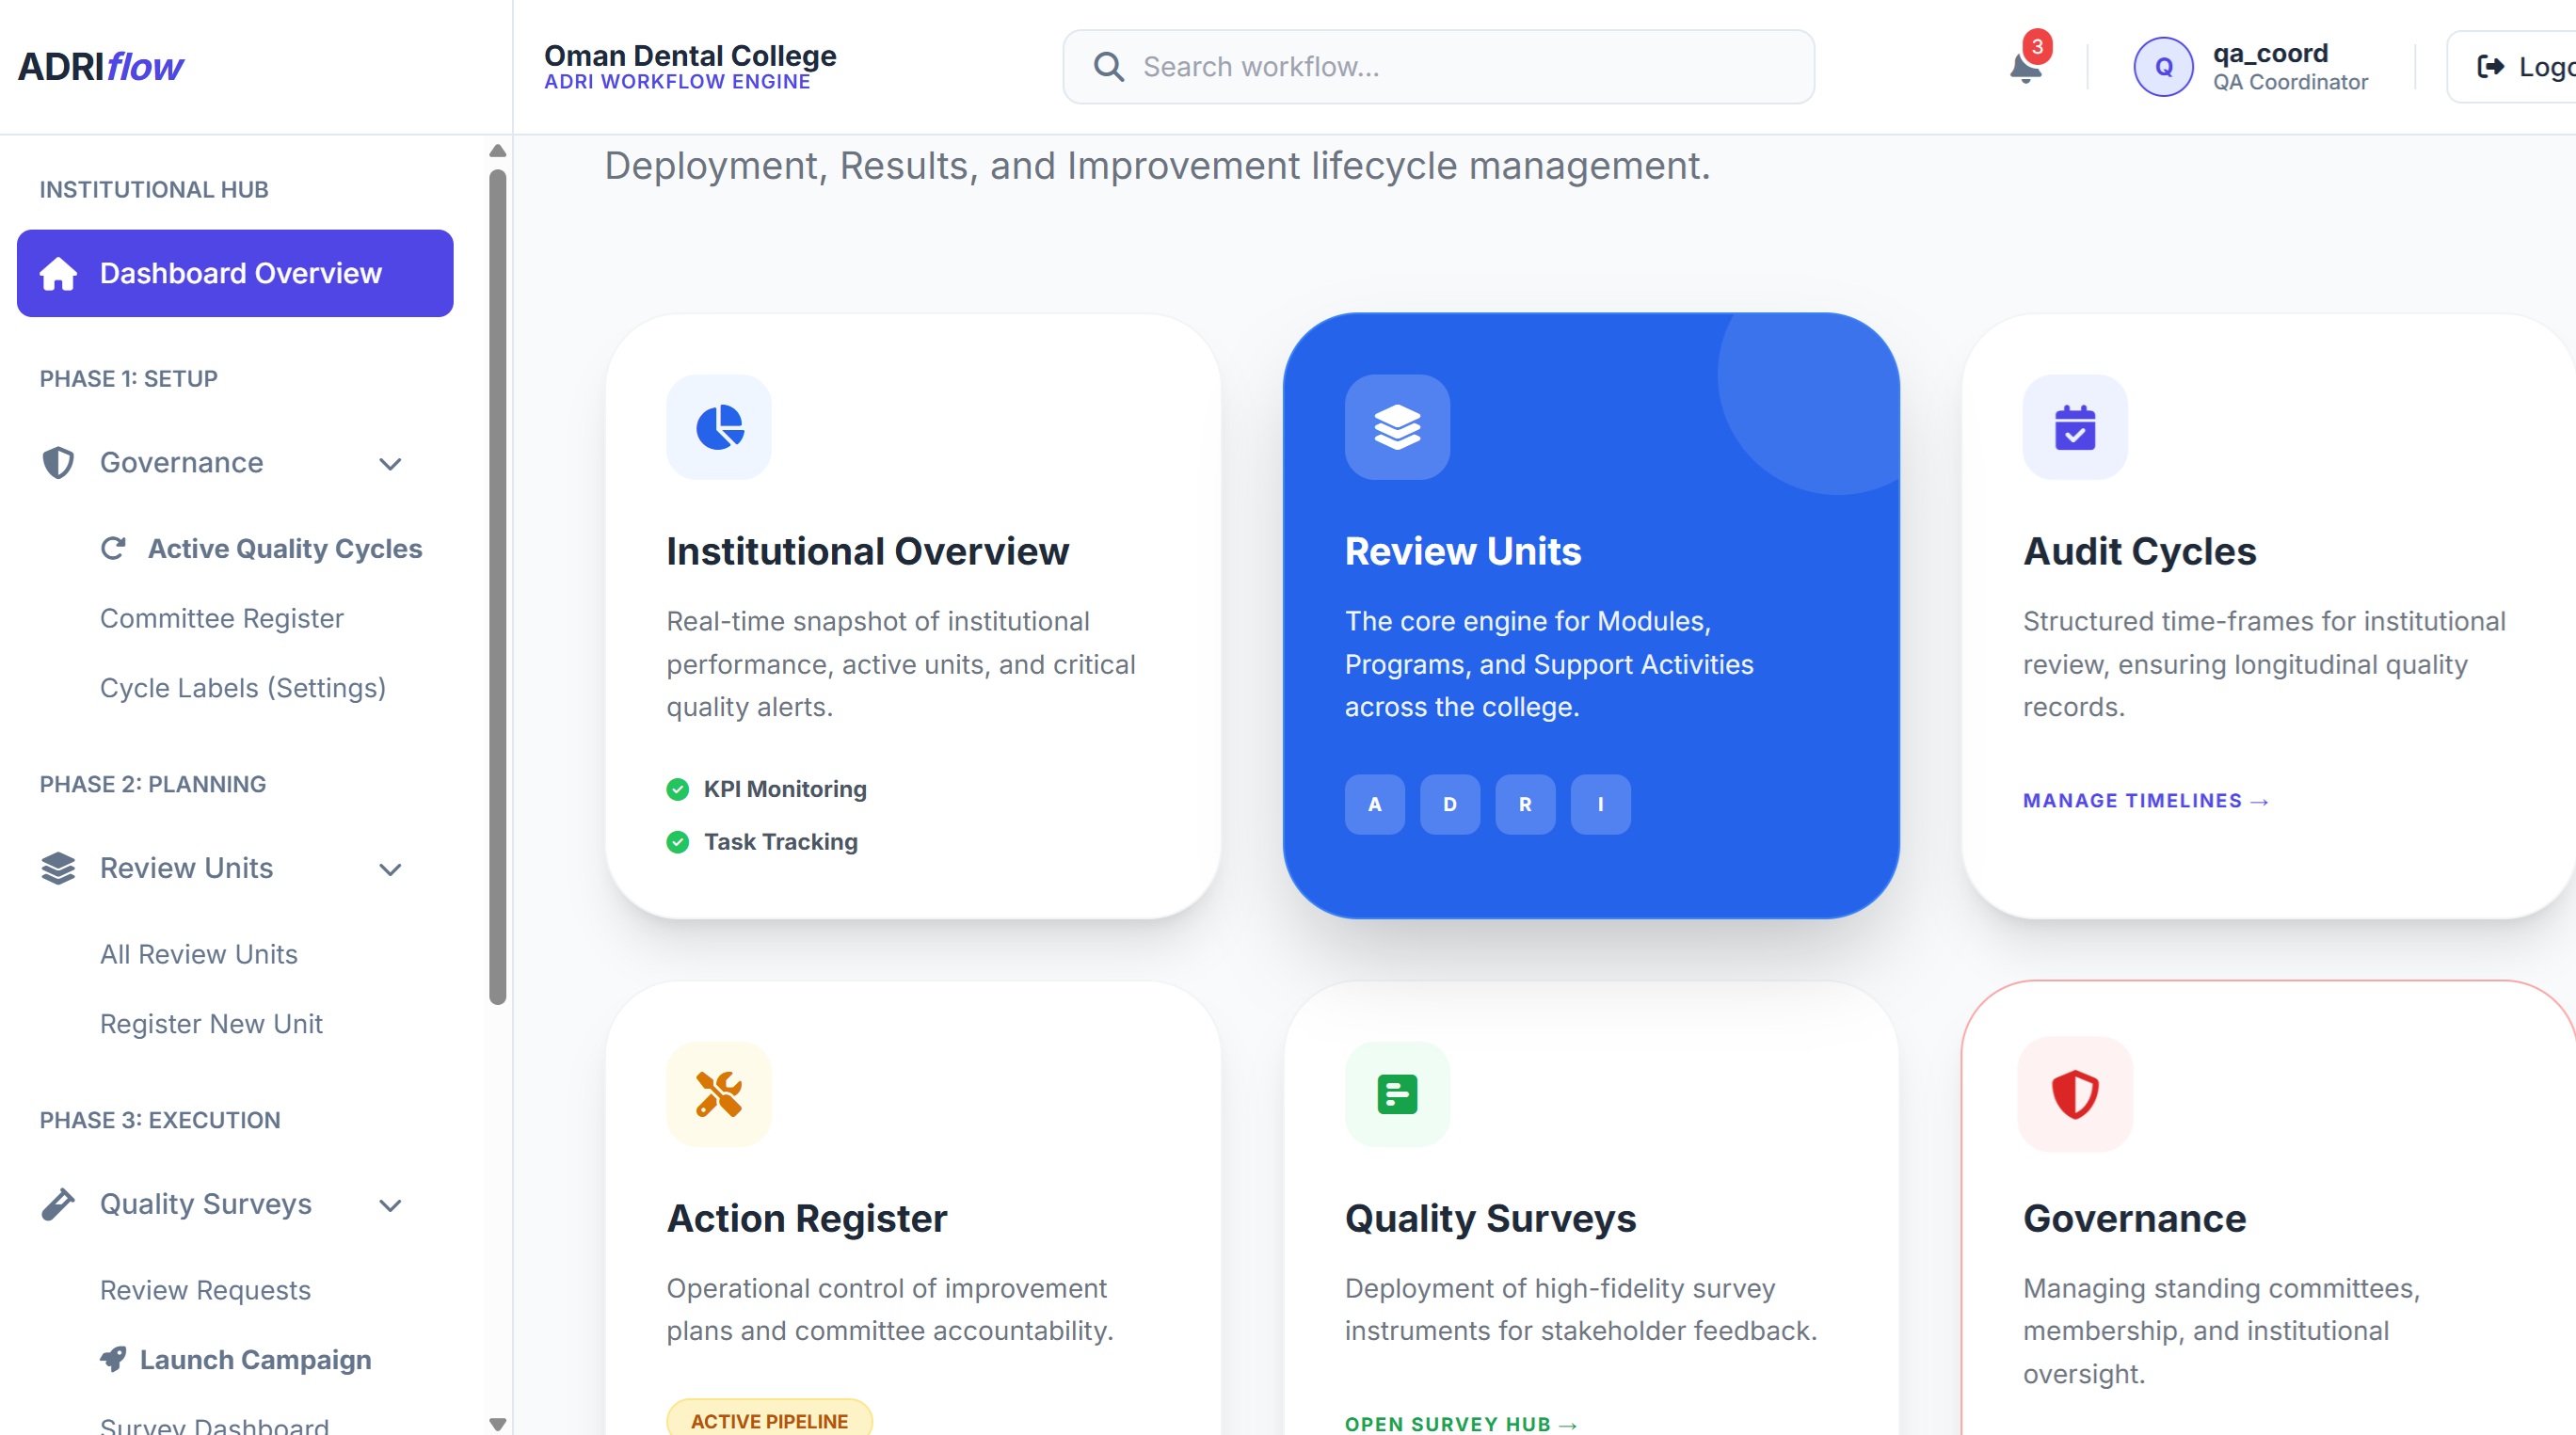Click the Launch Campaign rocket icon
This screenshot has height=1435, width=2576.
pyautogui.click(x=113, y=1359)
